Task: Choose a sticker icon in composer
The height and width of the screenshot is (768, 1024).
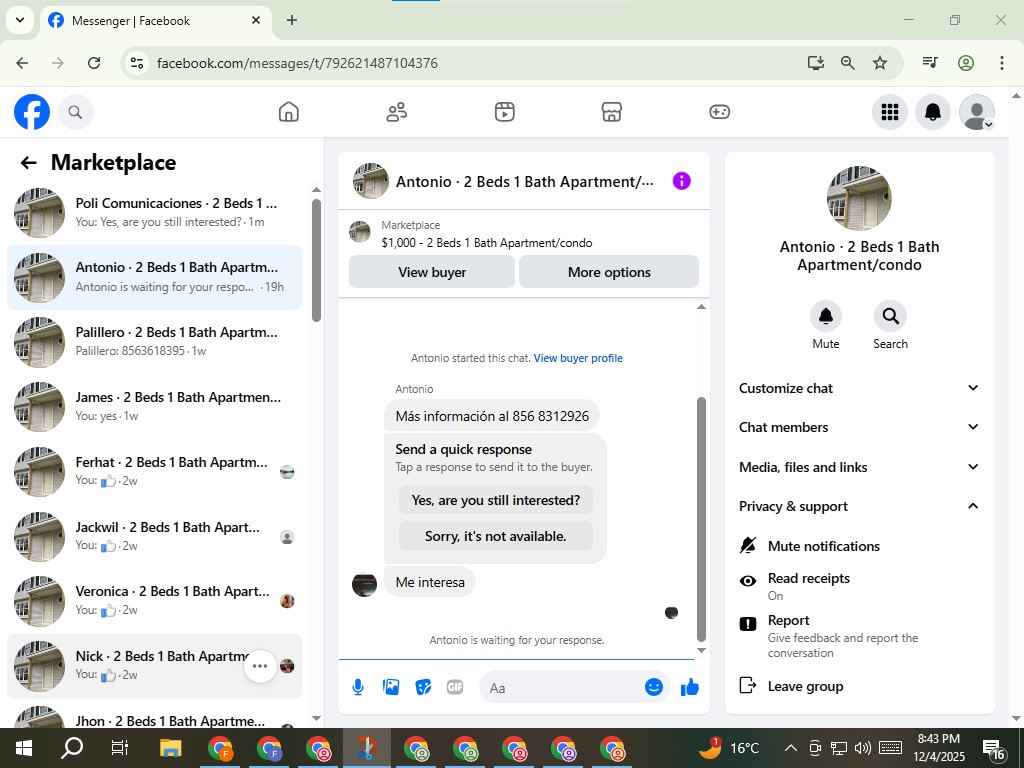Action: pyautogui.click(x=423, y=687)
